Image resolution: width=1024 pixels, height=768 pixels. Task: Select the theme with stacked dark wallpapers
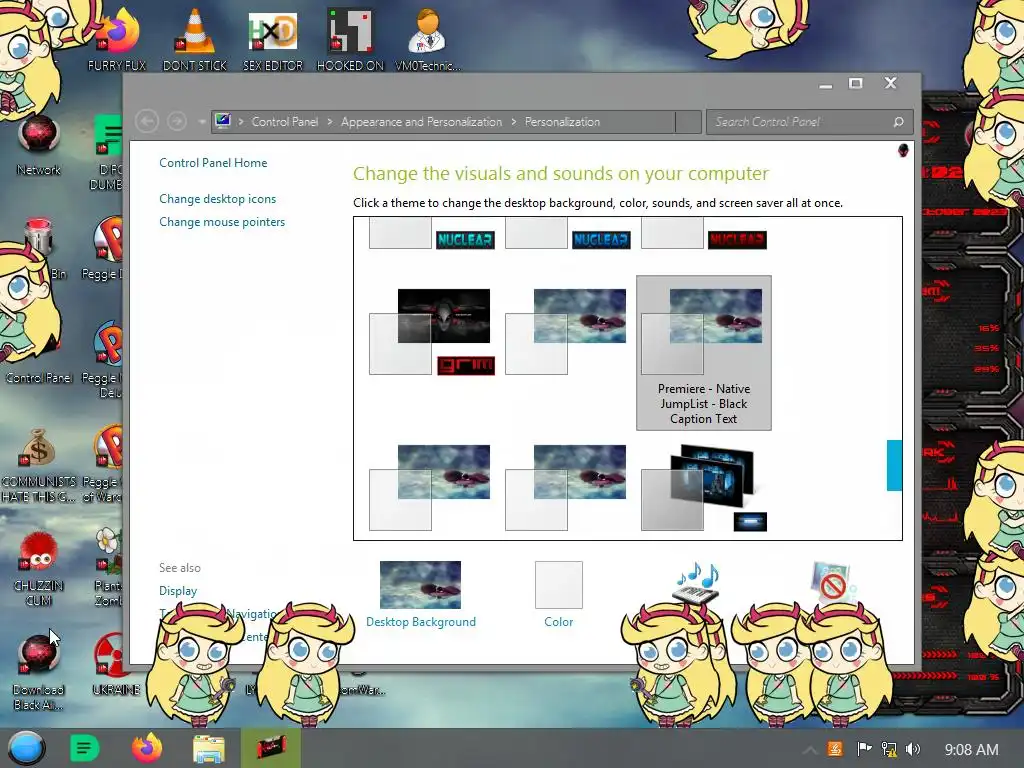click(x=704, y=487)
